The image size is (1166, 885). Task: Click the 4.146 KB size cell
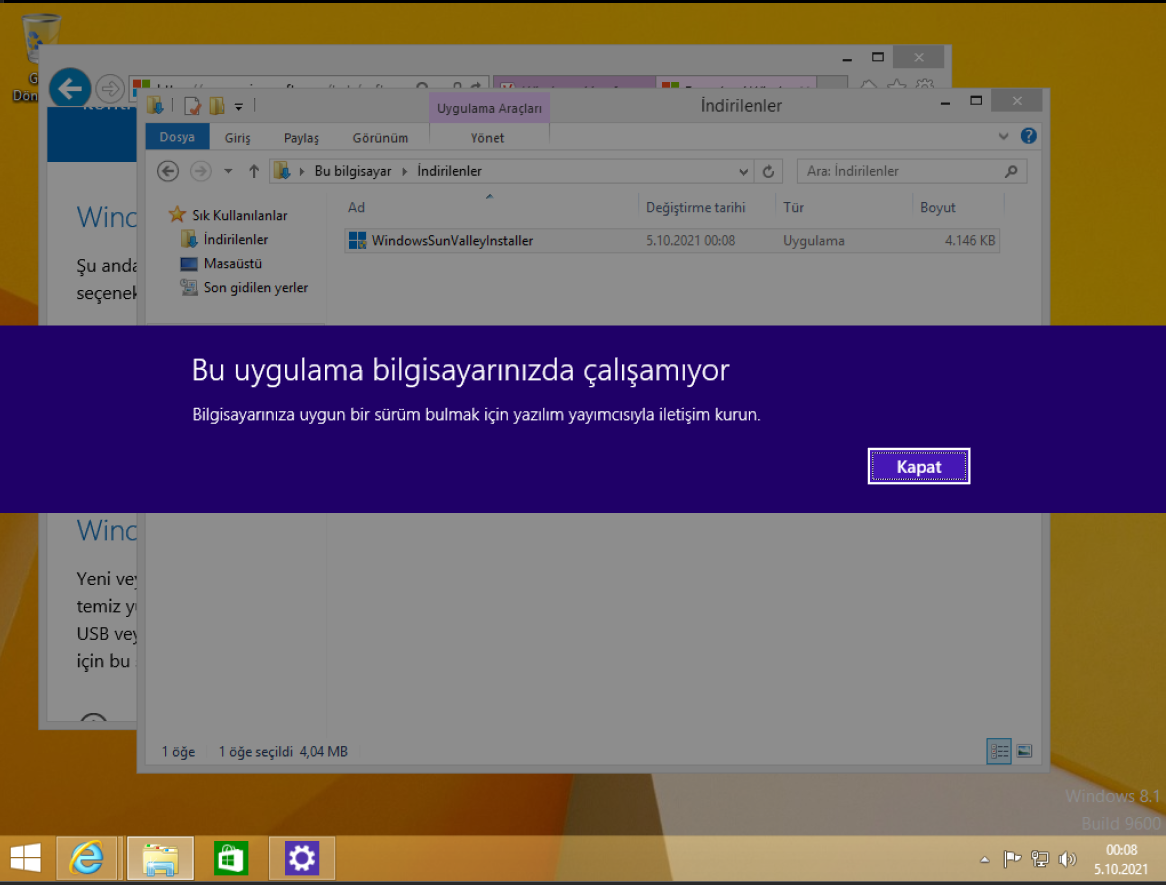(x=970, y=240)
